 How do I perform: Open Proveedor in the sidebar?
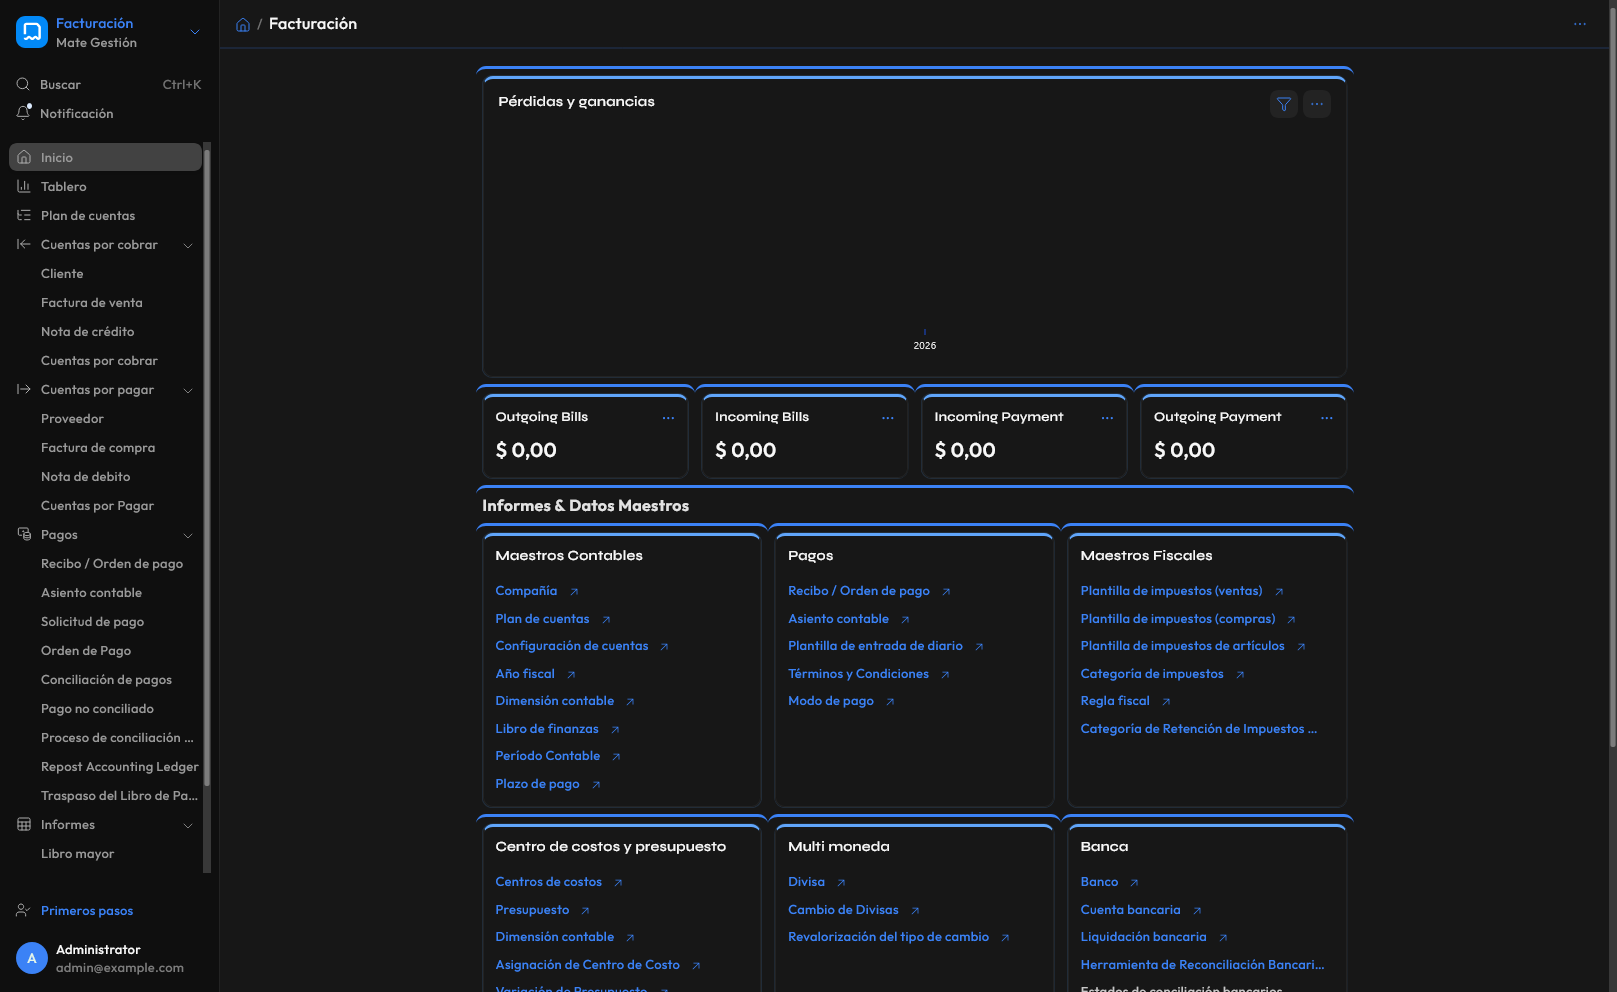[72, 419]
